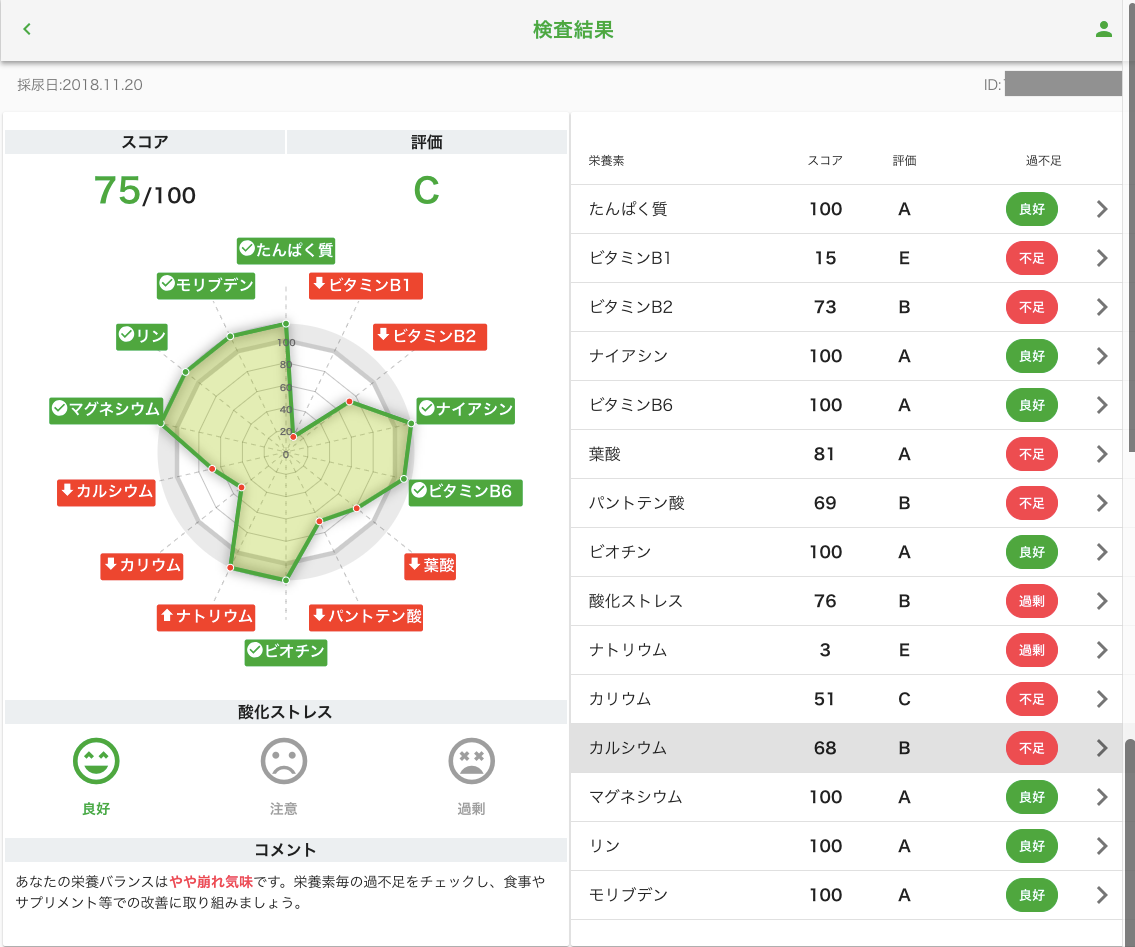Click the back arrow icon in header
1135x947 pixels.
click(x=27, y=30)
